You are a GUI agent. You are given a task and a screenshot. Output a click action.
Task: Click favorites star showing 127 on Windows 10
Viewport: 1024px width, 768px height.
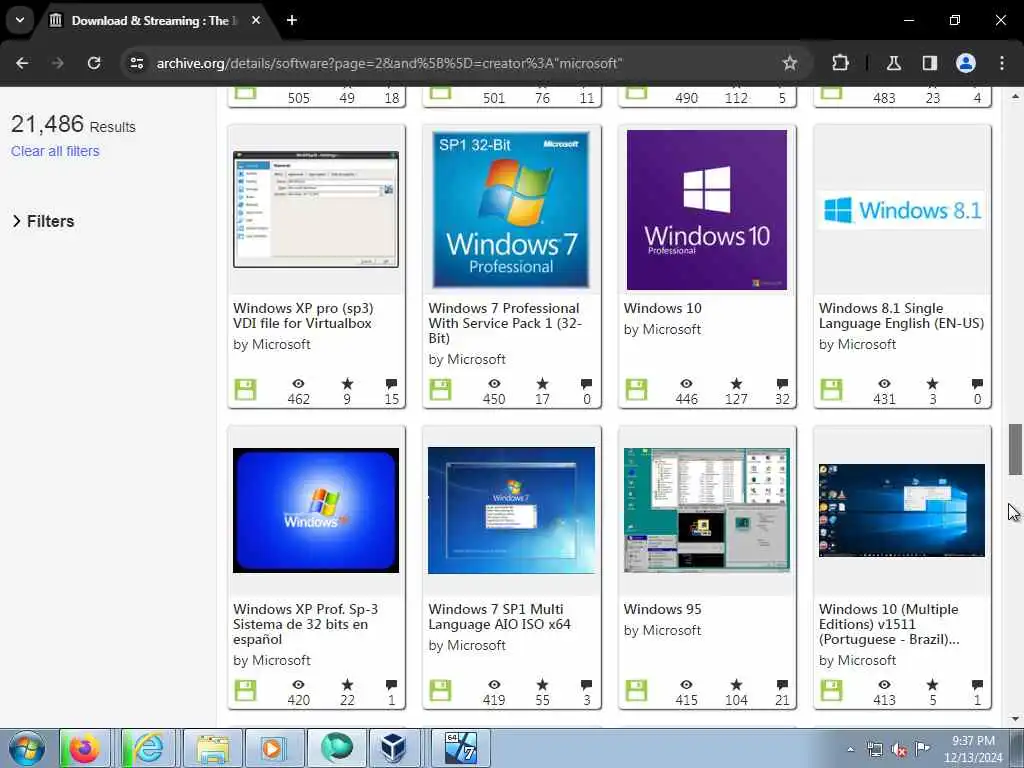pyautogui.click(x=736, y=383)
